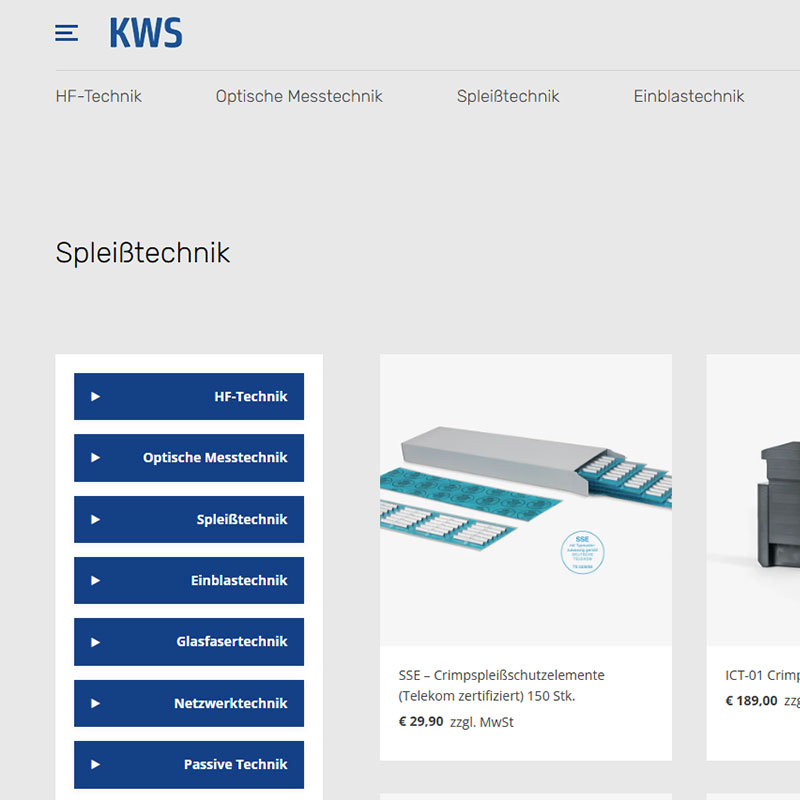Expand the Glasfasertechnik sidebar arrow
800x800 pixels.
pos(96,642)
